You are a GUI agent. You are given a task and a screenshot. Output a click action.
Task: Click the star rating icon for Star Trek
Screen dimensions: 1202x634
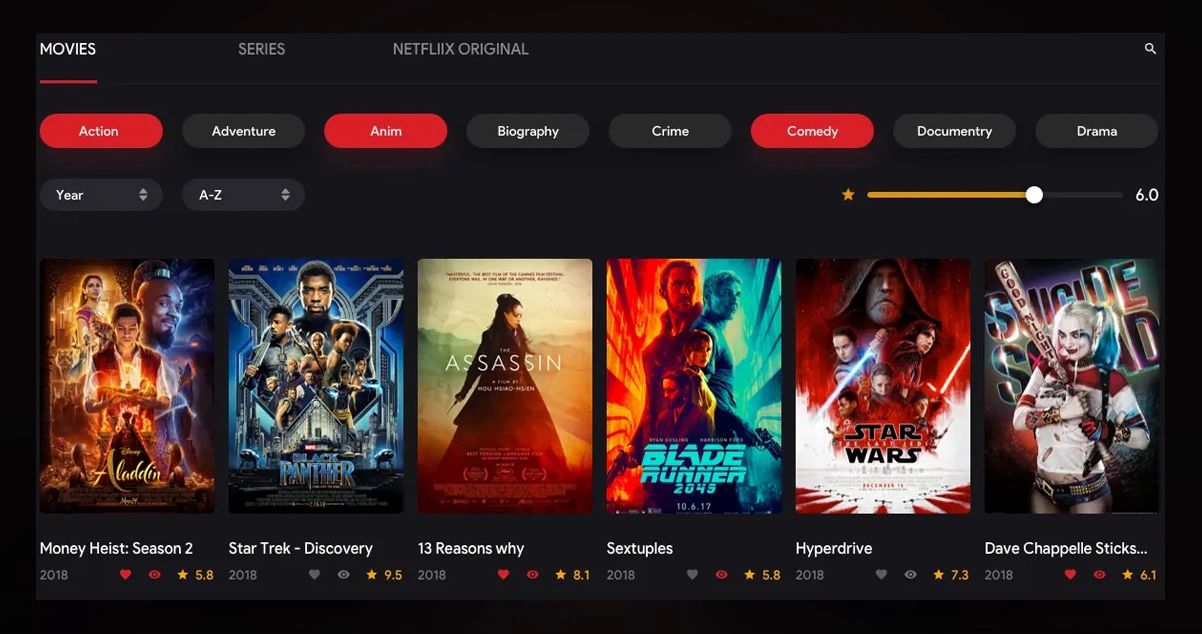tap(372, 575)
